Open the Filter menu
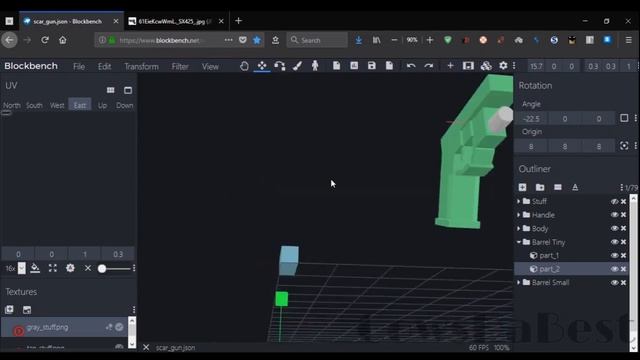 (180, 67)
